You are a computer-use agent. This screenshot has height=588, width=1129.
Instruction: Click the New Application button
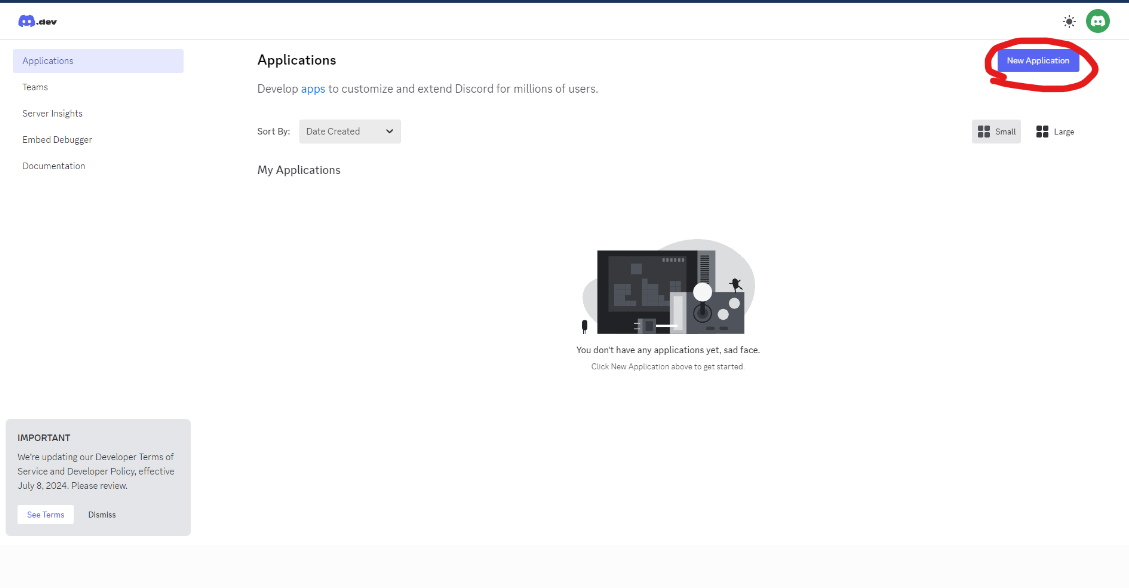(1038, 60)
